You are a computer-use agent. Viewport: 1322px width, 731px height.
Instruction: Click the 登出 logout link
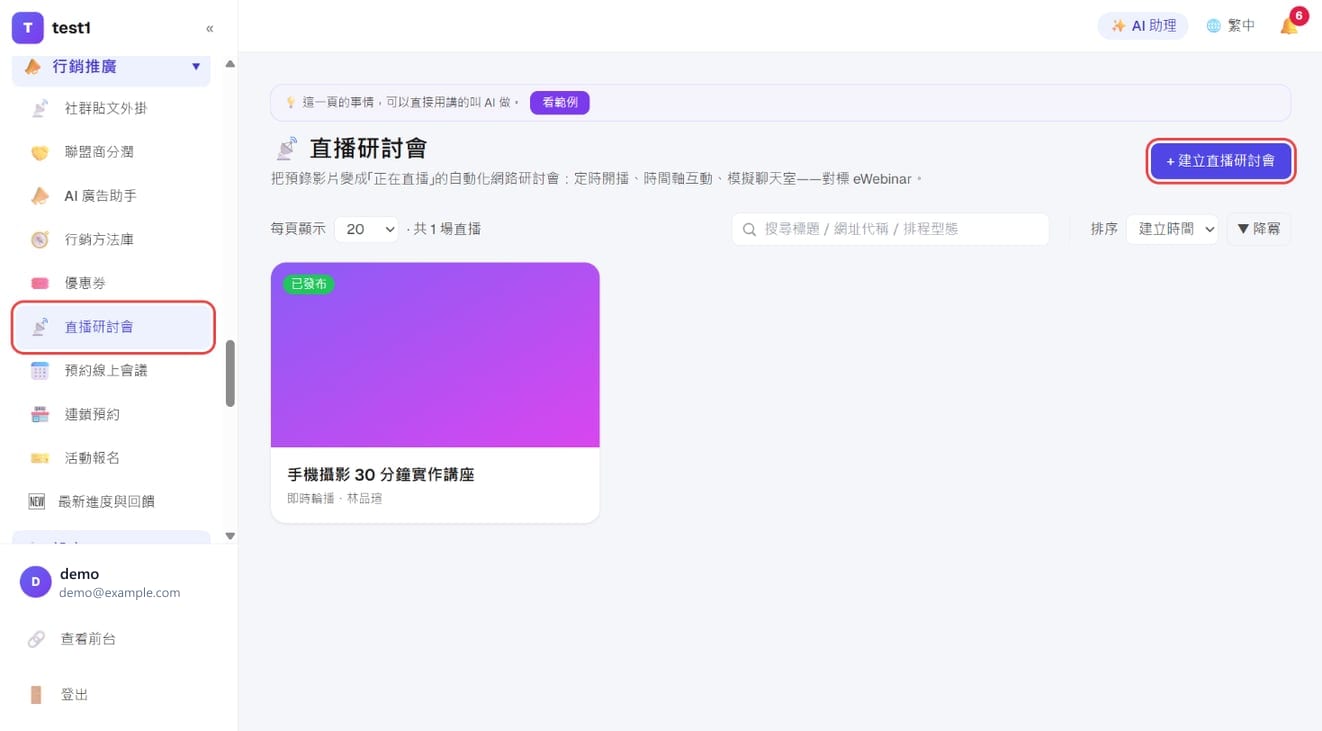(75, 695)
